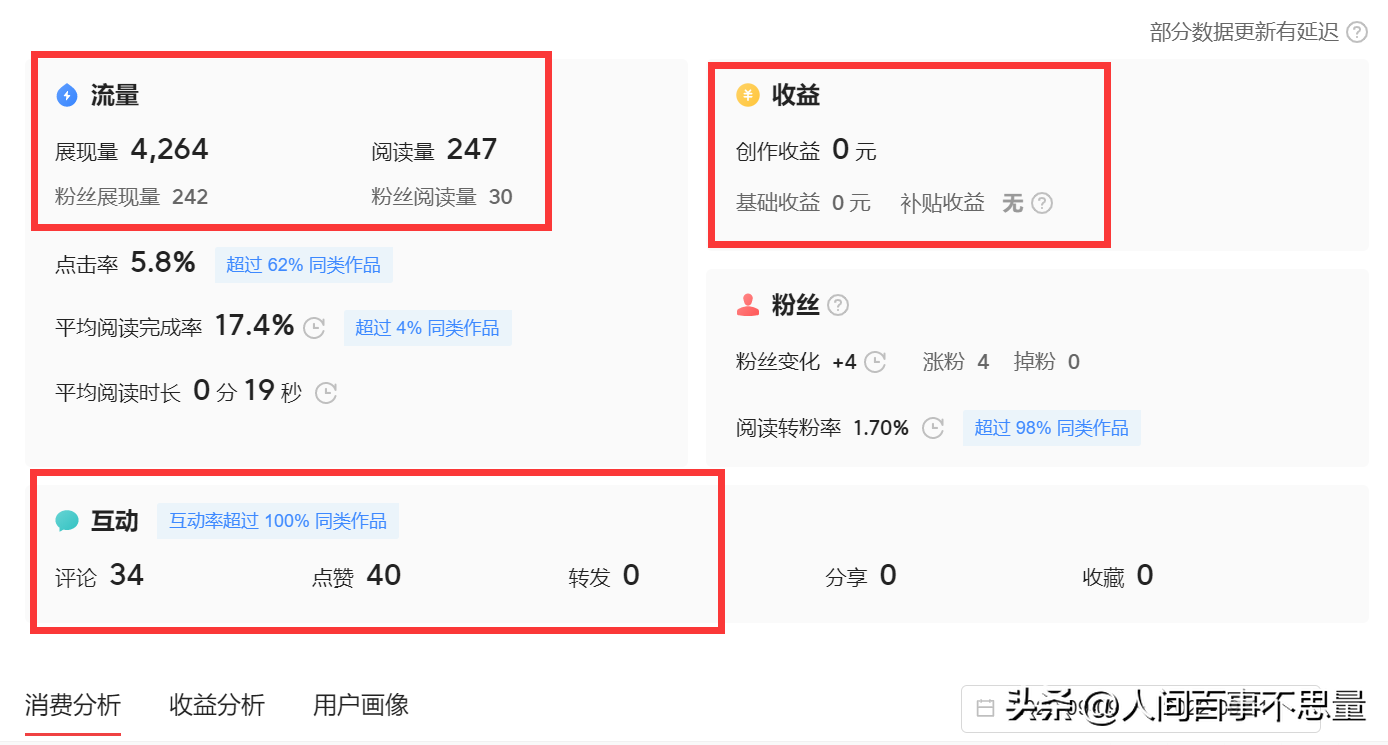
Task: Expand the 超过 62% 同类作品 tag
Action: pos(303,264)
